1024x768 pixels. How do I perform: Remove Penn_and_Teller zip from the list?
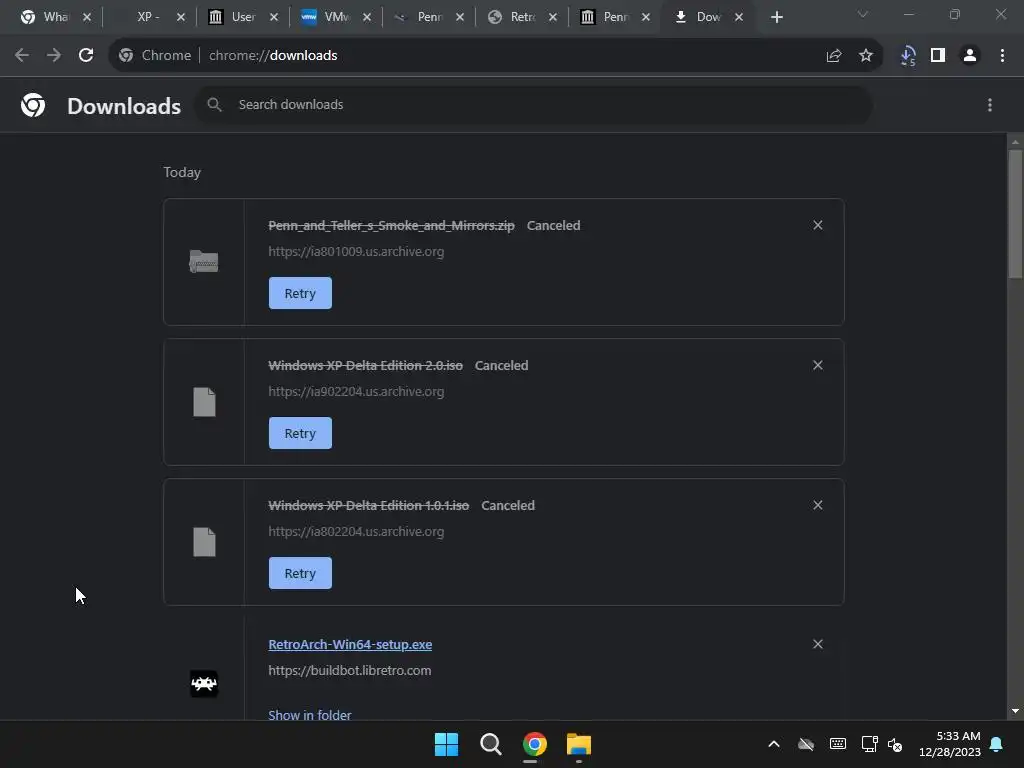tap(818, 225)
